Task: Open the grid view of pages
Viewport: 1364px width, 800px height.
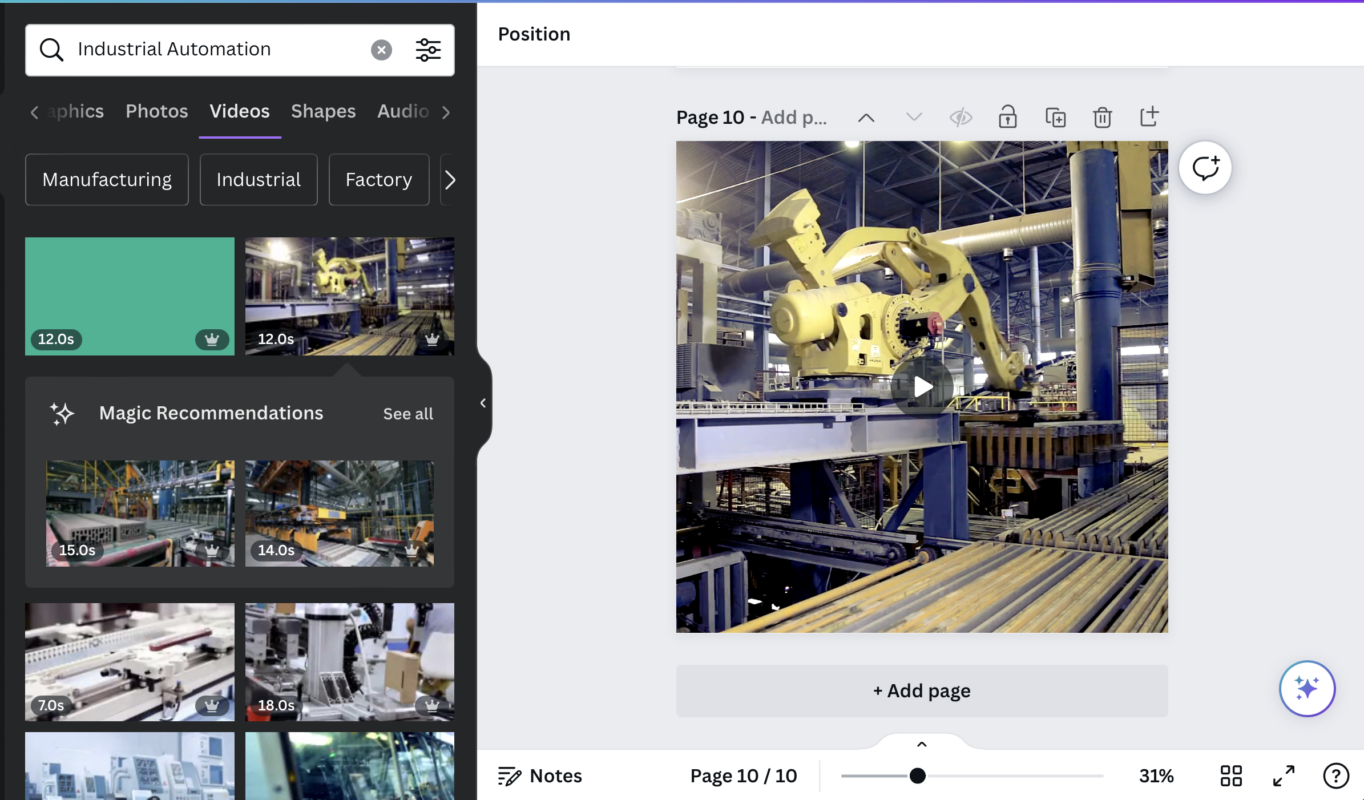Action: point(1230,775)
